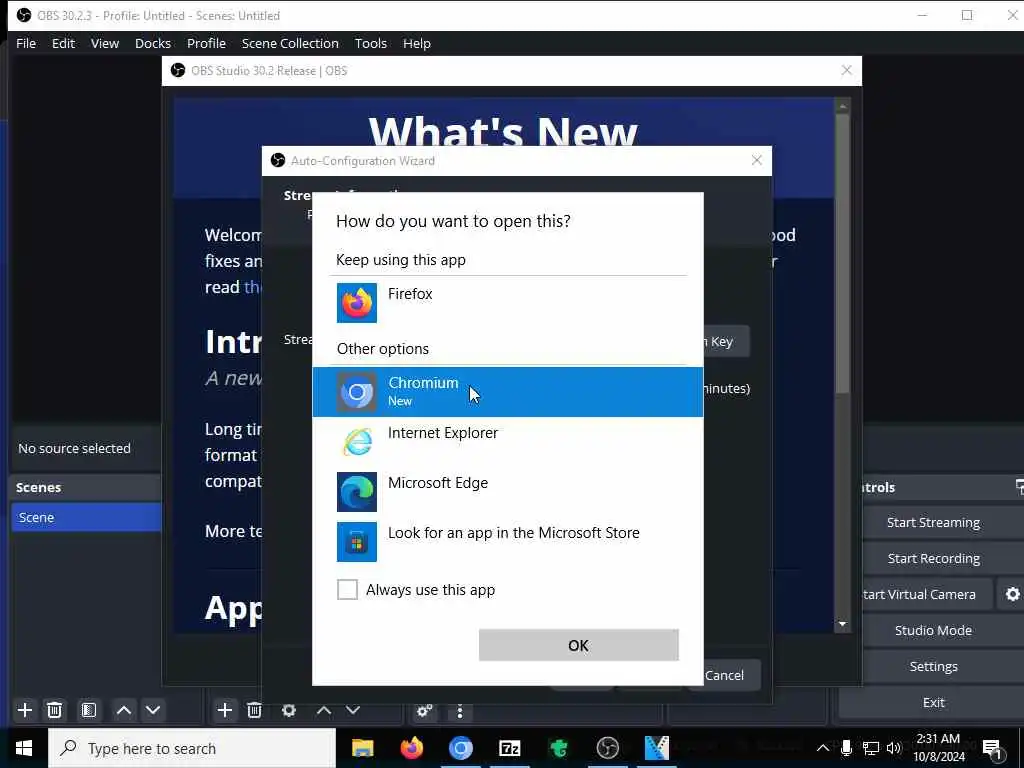Open network tray icon
1024x768 pixels.
pos(871,748)
